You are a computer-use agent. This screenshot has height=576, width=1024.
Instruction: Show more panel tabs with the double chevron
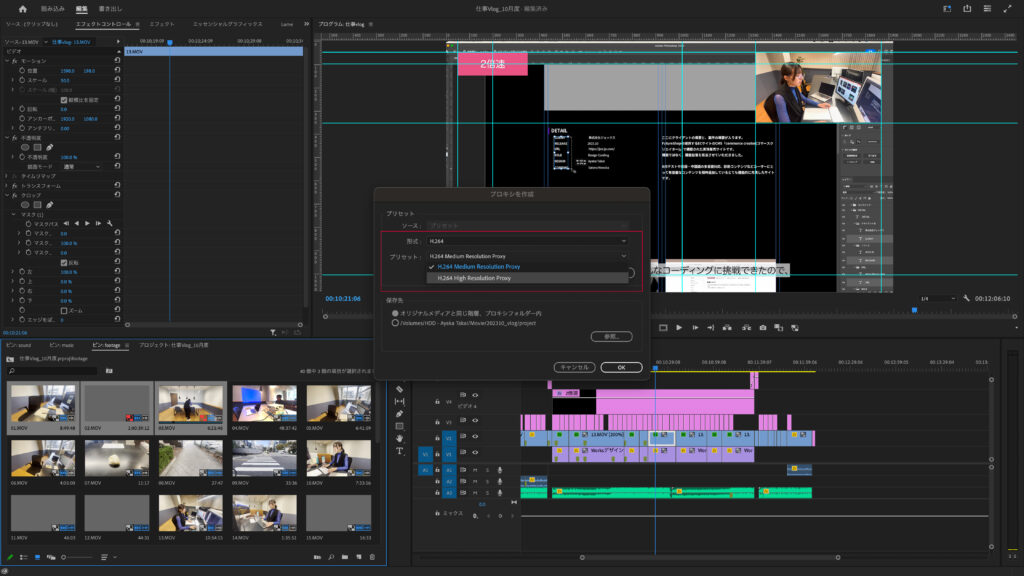pos(306,24)
